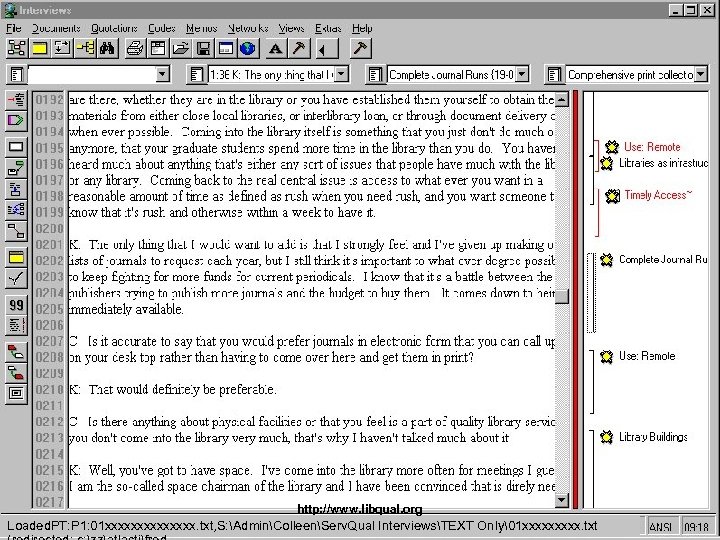Open the Codes menu

[x=162, y=28]
